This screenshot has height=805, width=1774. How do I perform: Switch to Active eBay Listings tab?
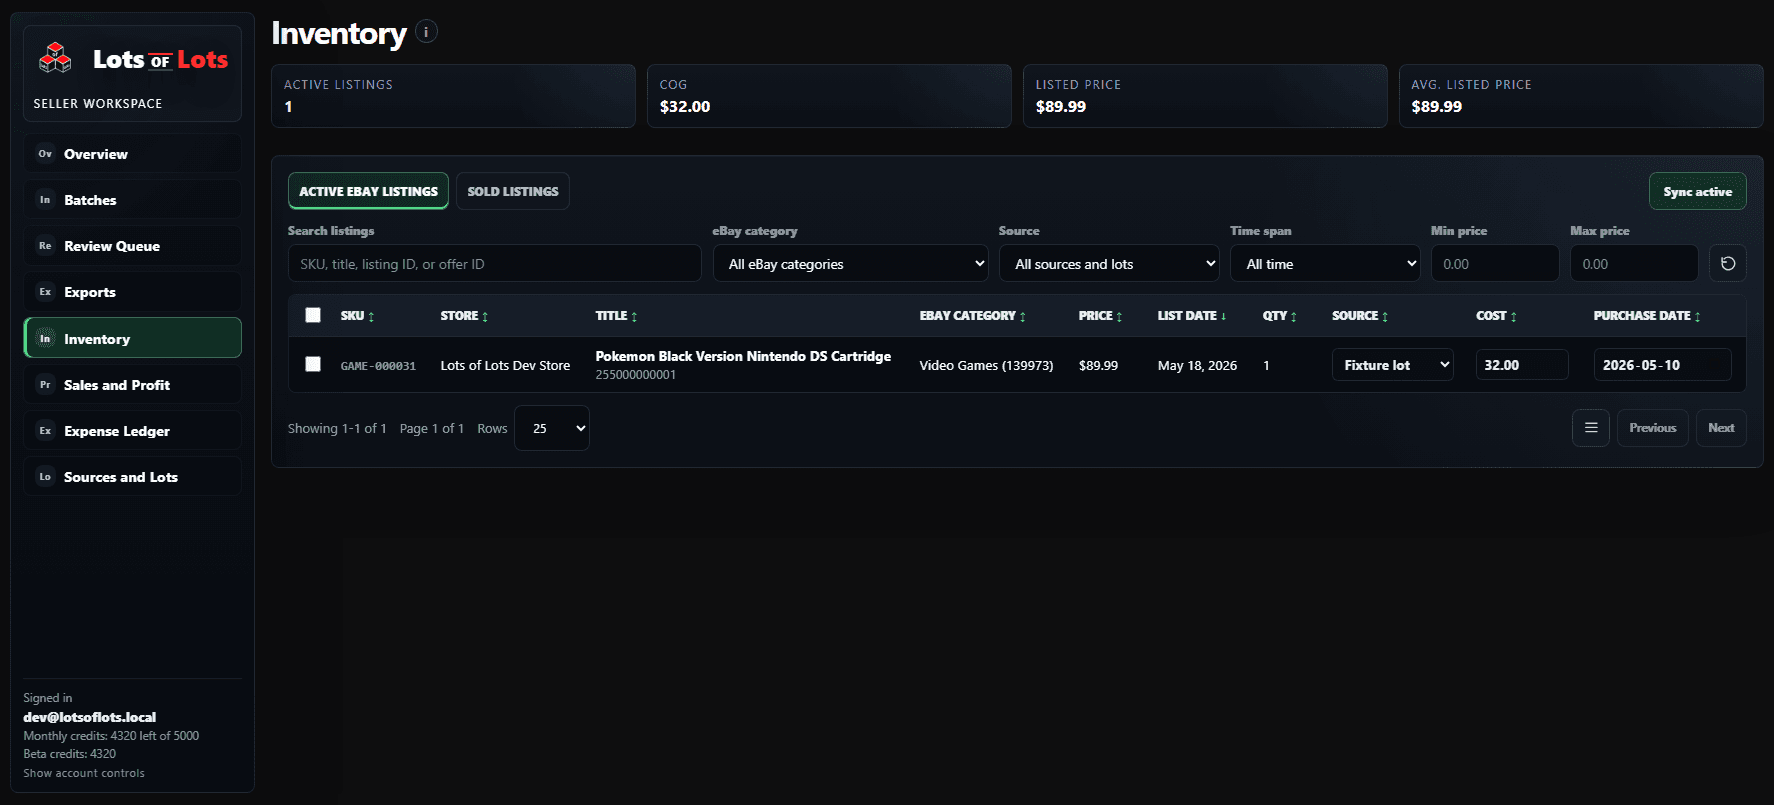click(x=368, y=191)
